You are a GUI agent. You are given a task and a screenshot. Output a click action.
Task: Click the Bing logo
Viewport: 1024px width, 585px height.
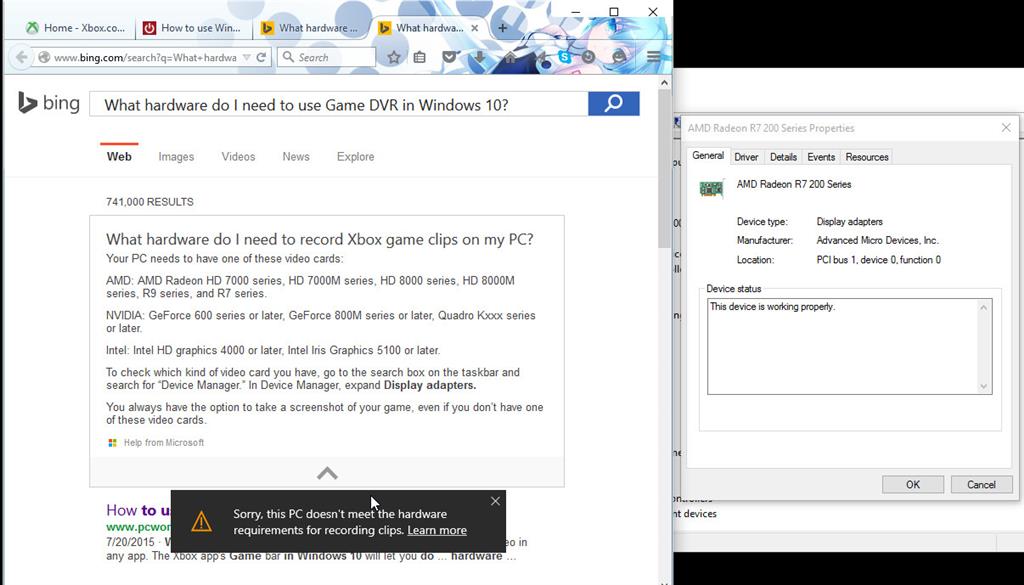49,103
